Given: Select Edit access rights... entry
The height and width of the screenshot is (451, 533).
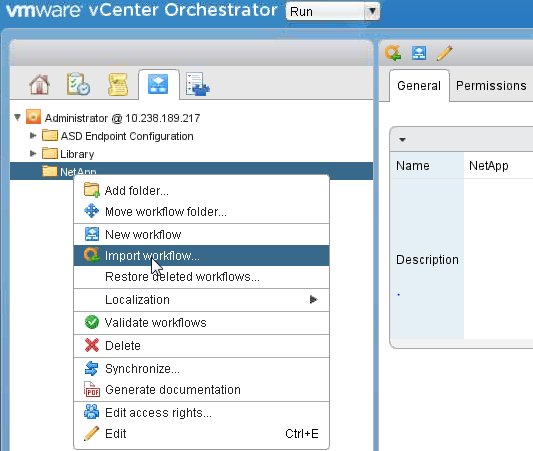Looking at the screenshot, I should tap(202, 413).
